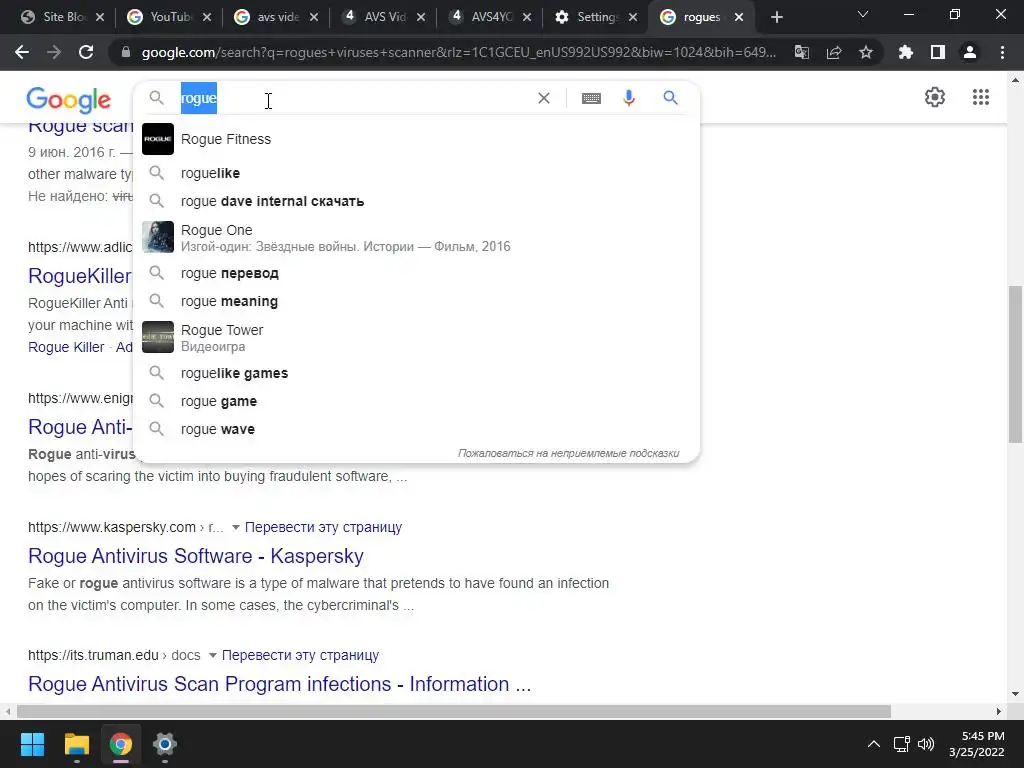Expand truman.edu result options arrow
Screen dimensions: 1024x768
point(212,655)
